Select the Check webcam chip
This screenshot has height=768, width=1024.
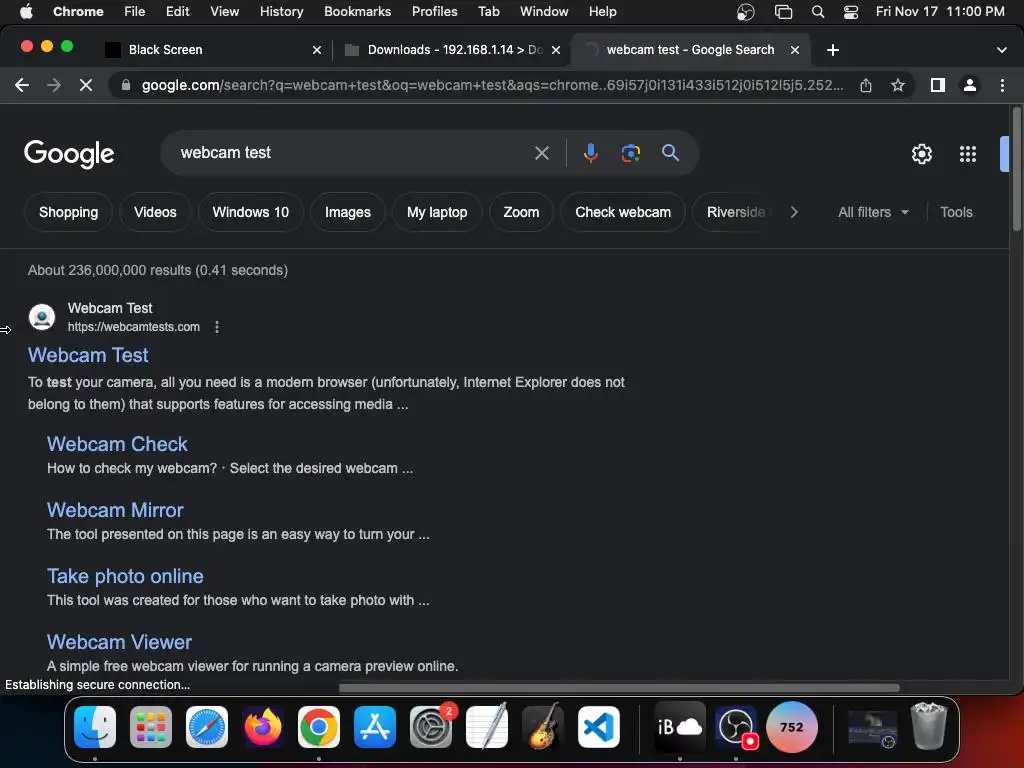point(623,212)
